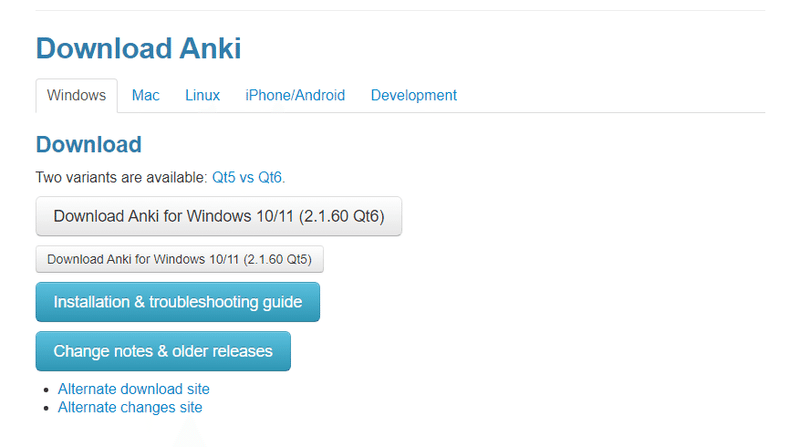Open Installation & troubleshooting guide
Screen dimensions: 800x447
[178, 302]
